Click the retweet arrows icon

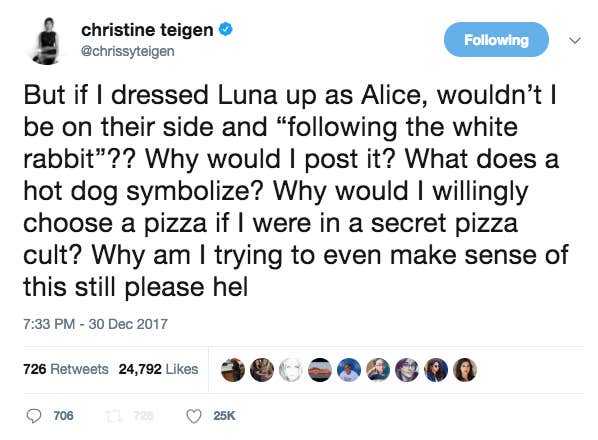tap(114, 416)
